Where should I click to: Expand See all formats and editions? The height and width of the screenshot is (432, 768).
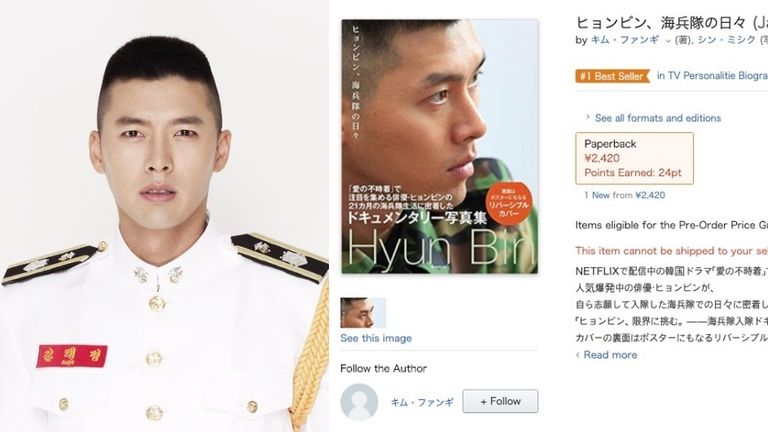click(x=657, y=118)
